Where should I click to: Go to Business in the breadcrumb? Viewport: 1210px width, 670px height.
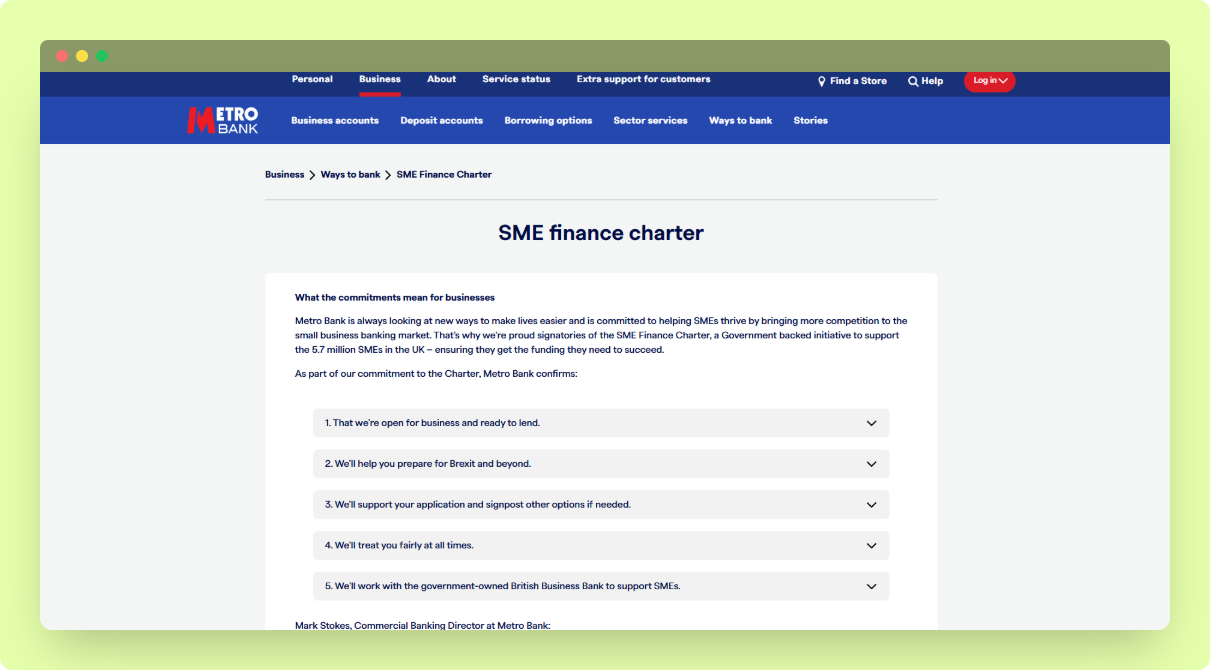click(x=284, y=174)
